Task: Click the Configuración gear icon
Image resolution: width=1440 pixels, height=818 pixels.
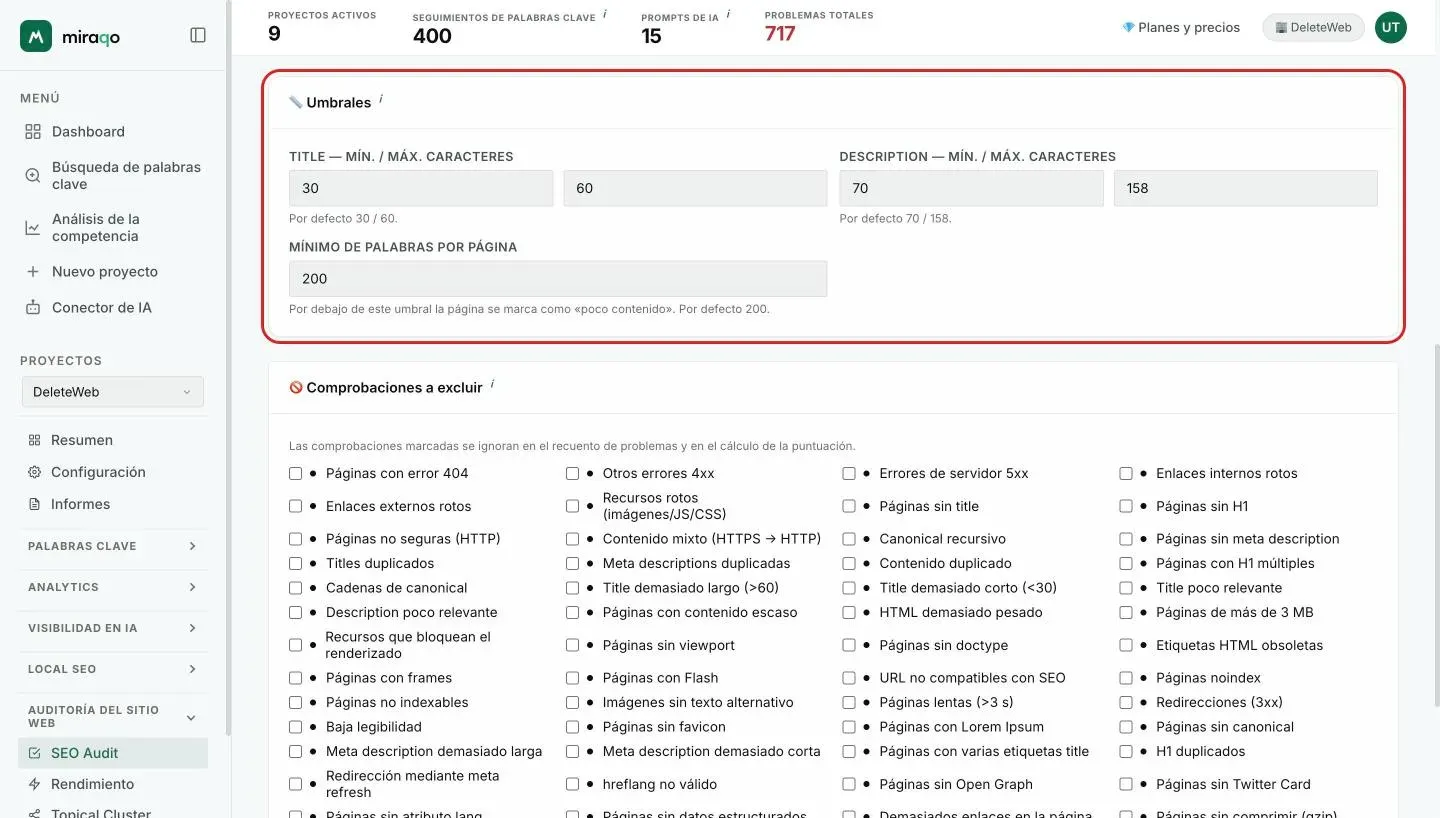Action: coord(35,472)
